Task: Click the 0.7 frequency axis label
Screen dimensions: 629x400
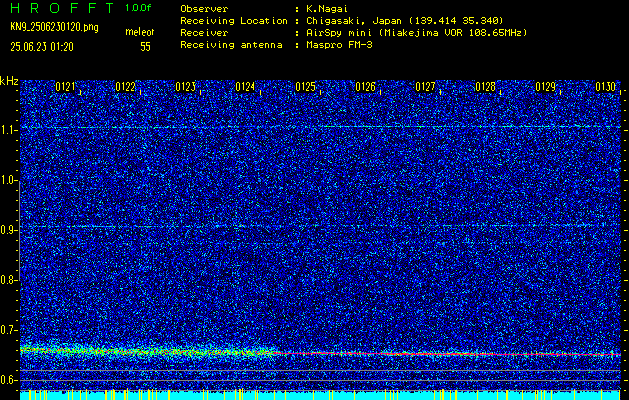Action: [7, 330]
